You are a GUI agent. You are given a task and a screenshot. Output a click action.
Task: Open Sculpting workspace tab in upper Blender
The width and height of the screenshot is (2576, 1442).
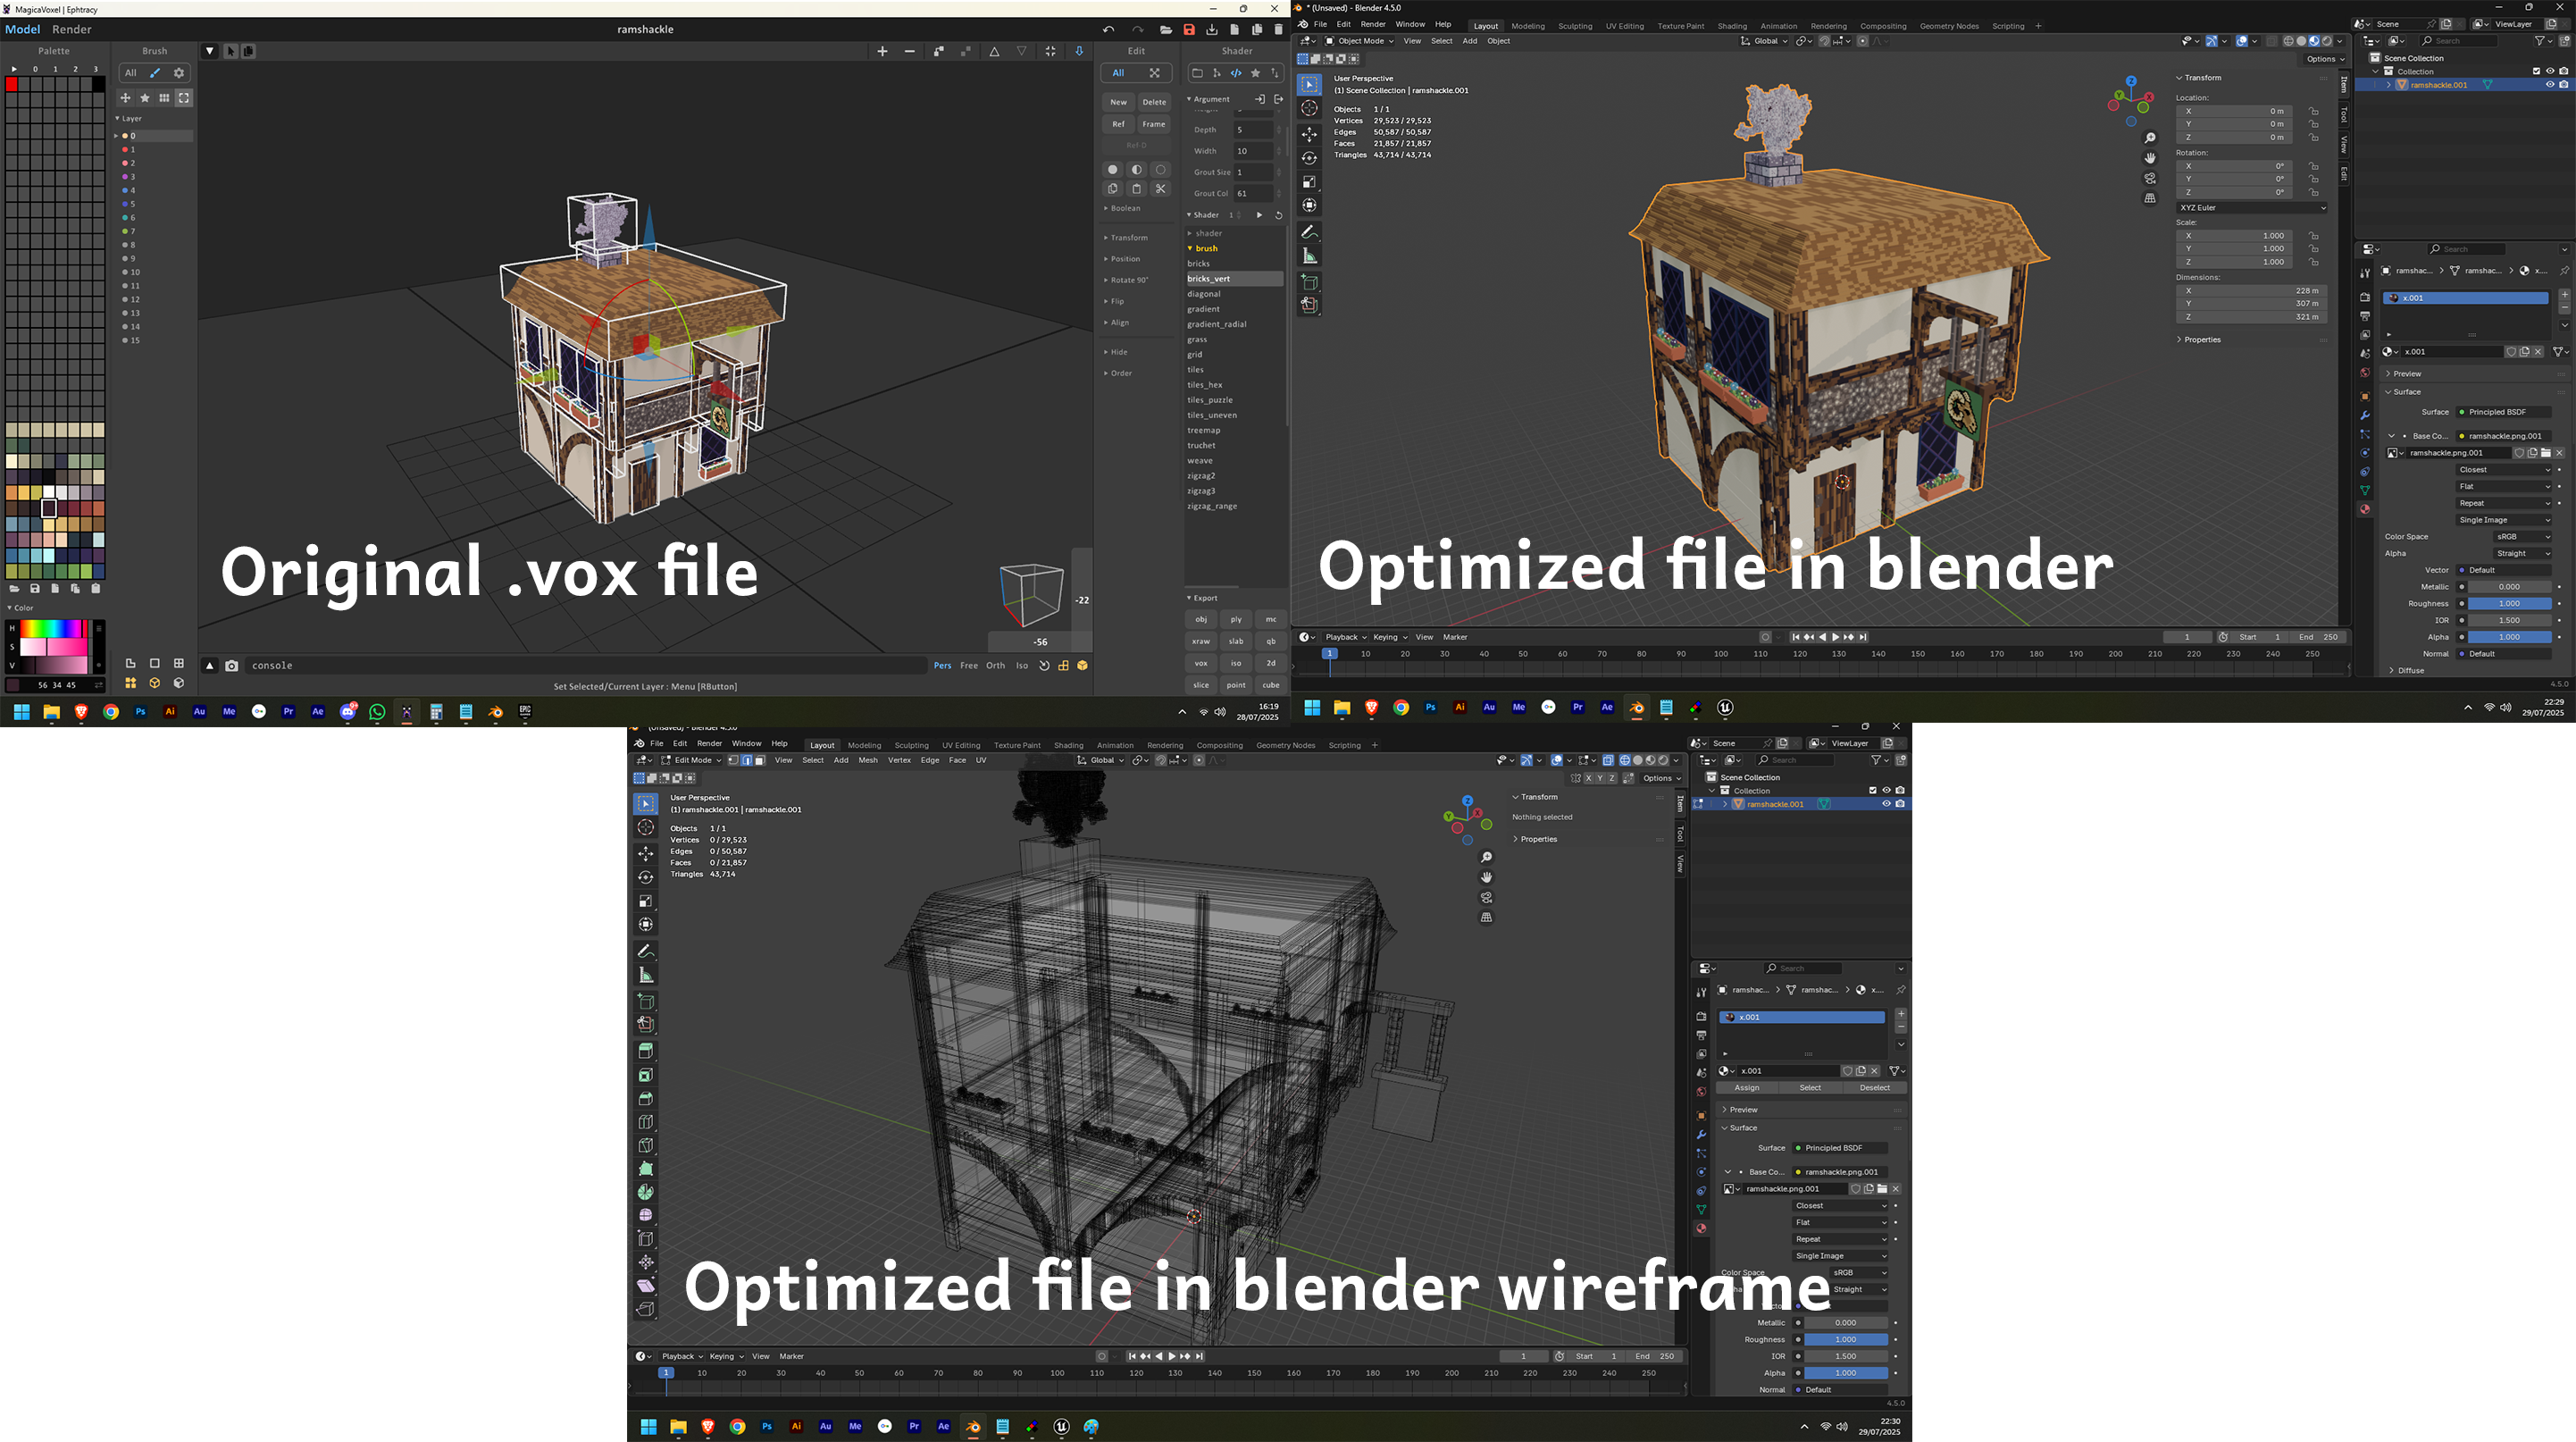pyautogui.click(x=1575, y=26)
